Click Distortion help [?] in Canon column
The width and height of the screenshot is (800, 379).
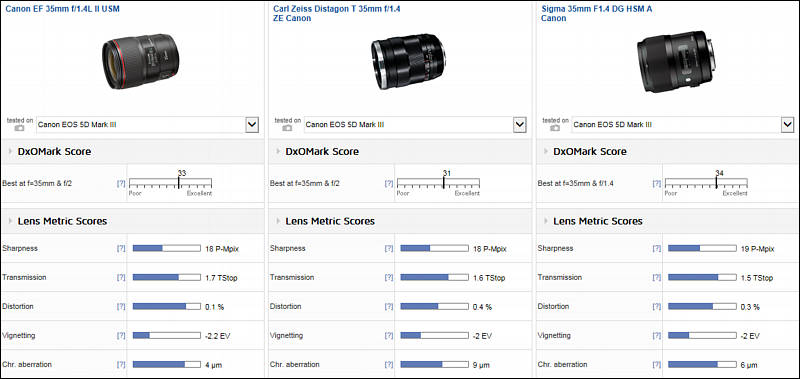pos(121,307)
